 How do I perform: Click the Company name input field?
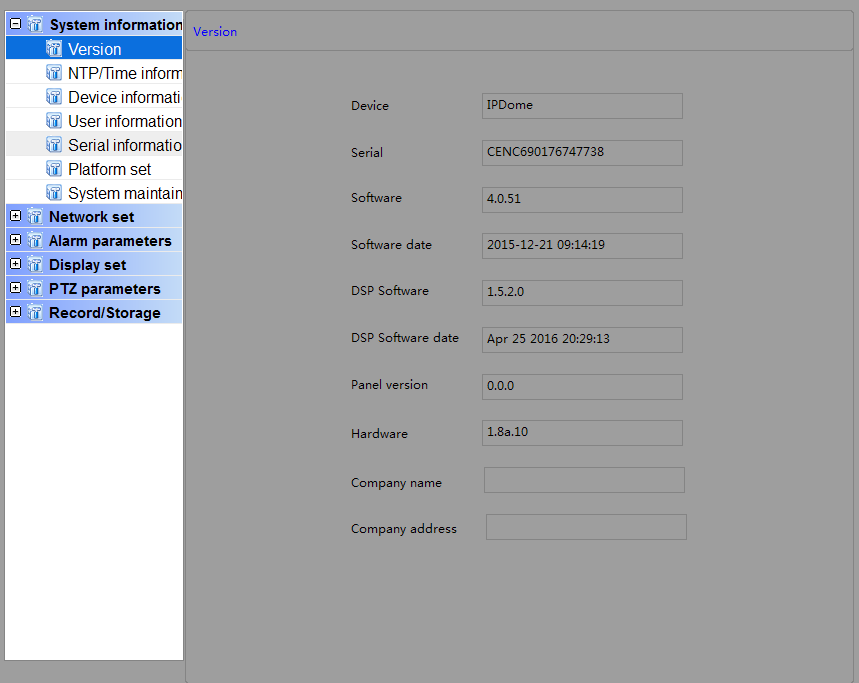pyautogui.click(x=584, y=481)
